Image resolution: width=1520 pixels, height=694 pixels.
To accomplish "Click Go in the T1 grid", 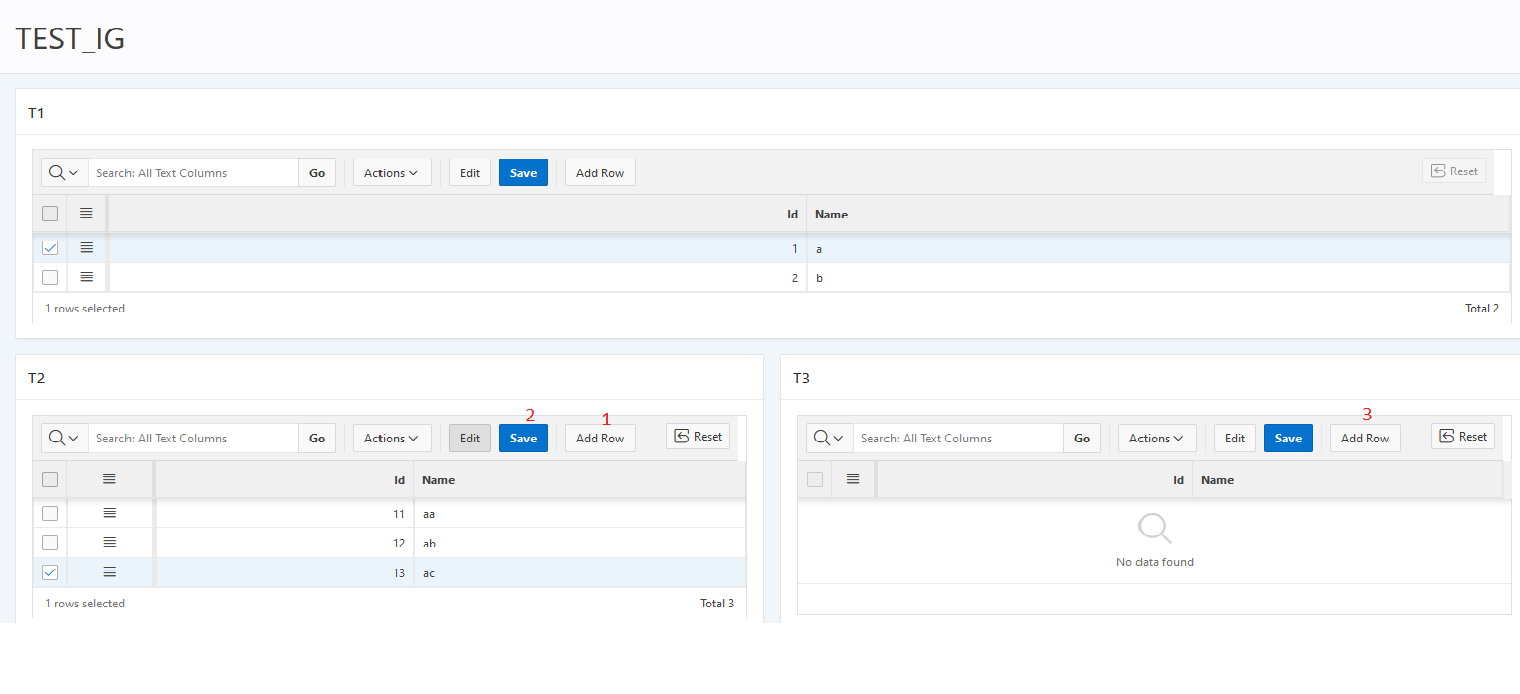I will coord(317,172).
